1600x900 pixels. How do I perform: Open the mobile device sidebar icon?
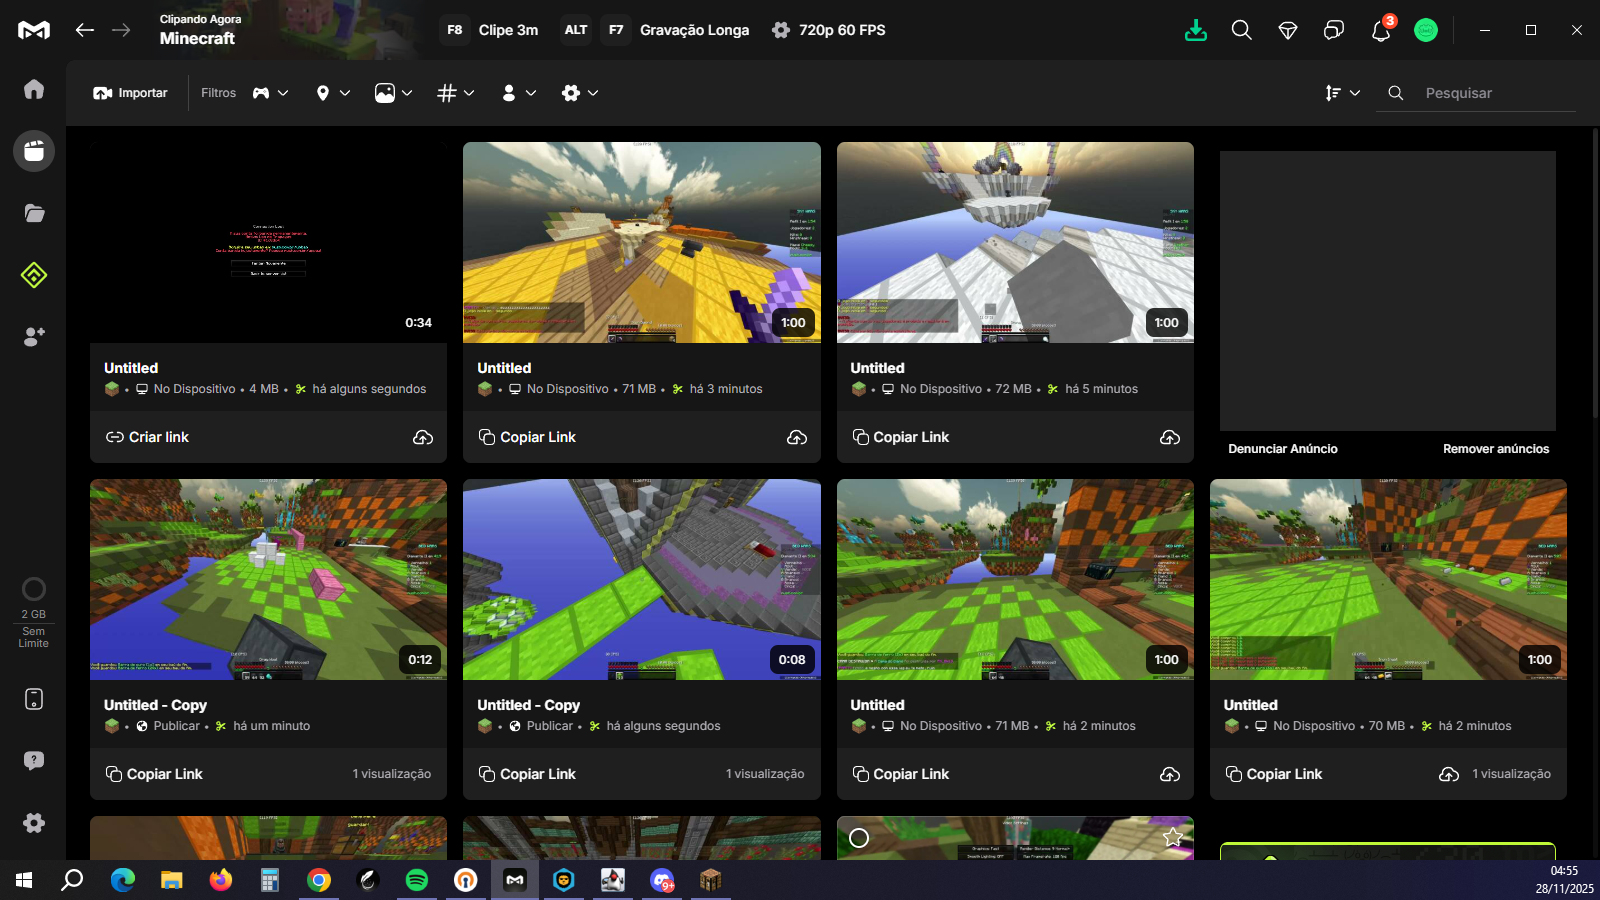tap(34, 699)
